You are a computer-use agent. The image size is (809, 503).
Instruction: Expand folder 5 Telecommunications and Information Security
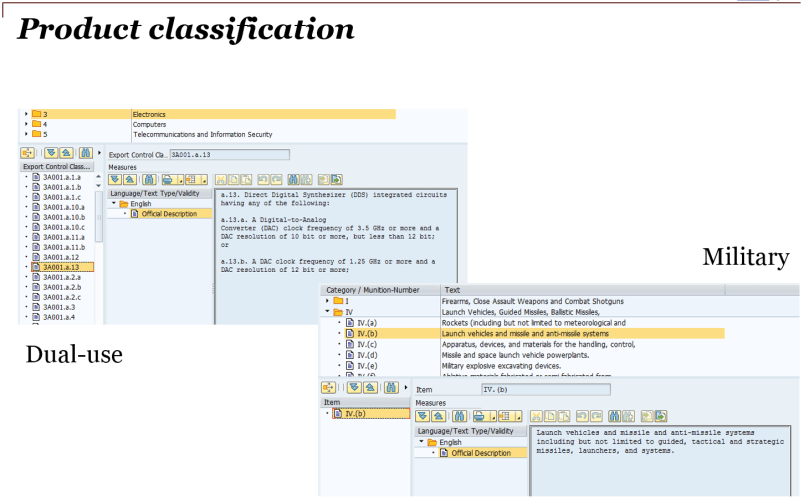26,134
